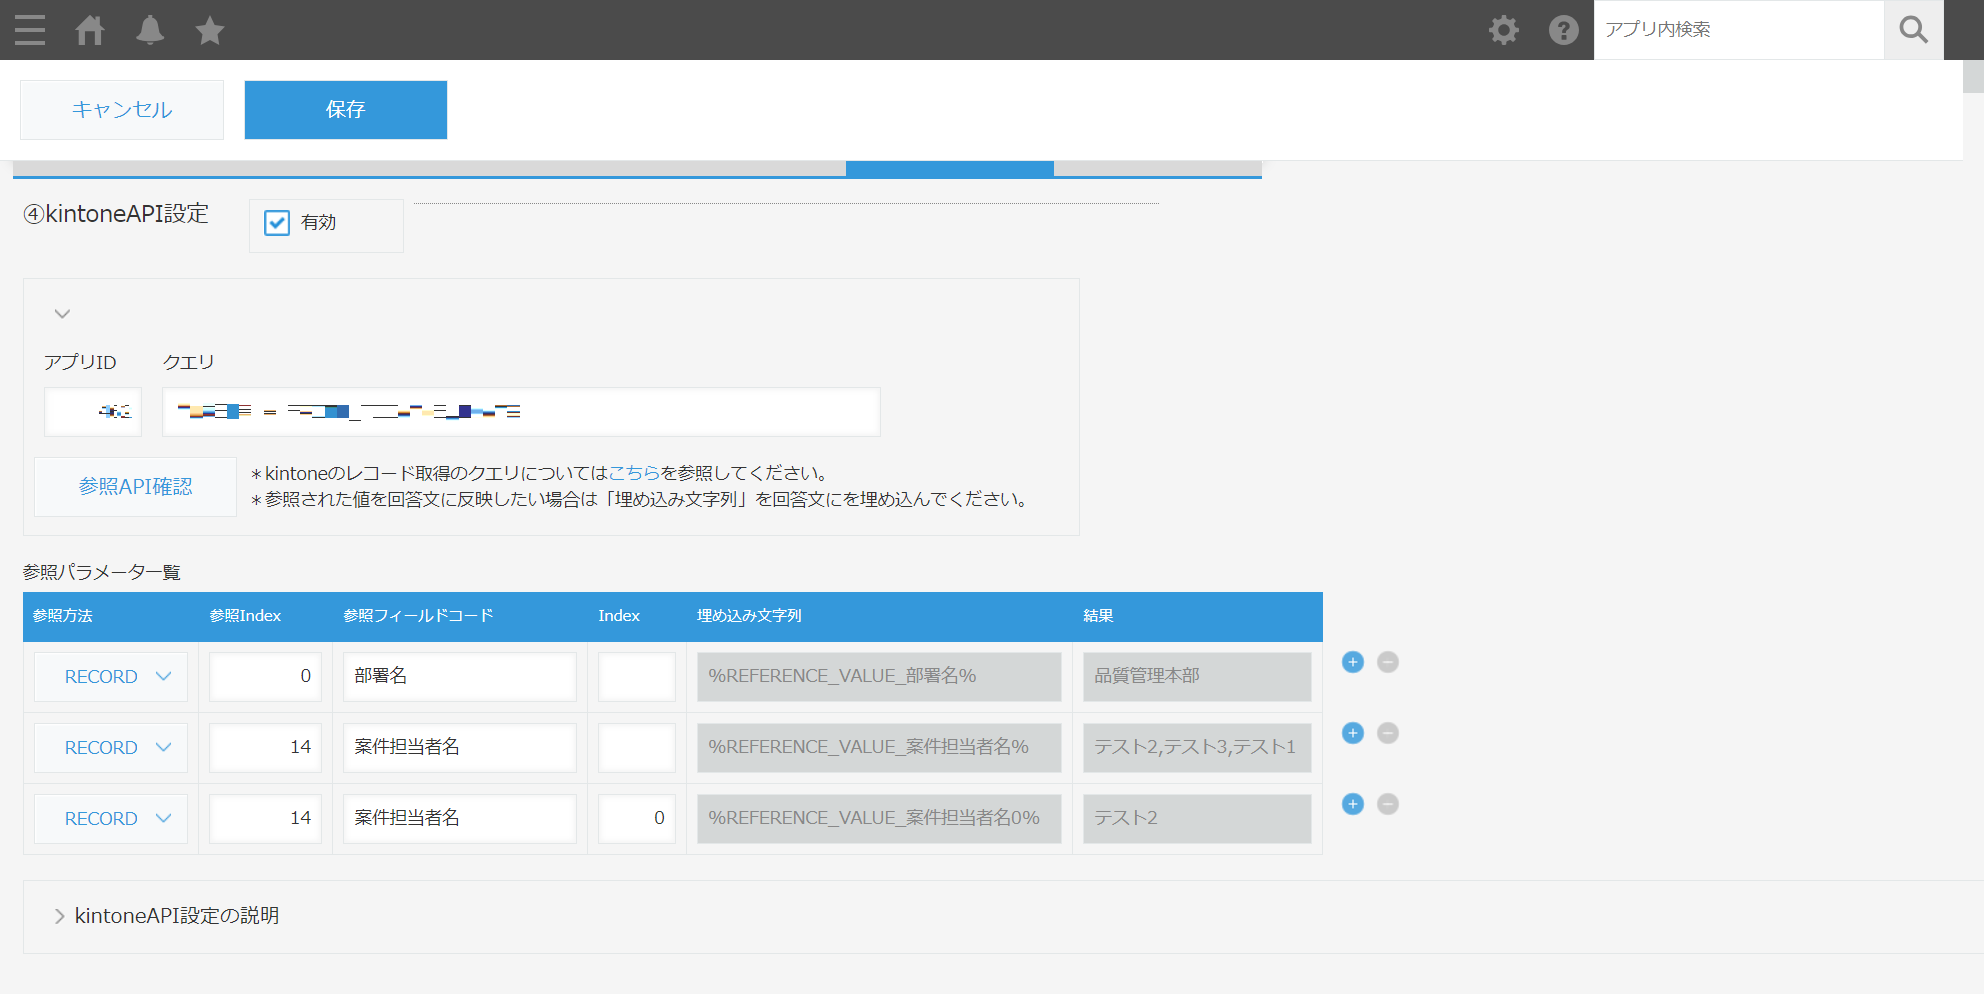1984x994 pixels.
Task: Click the search magnifier button
Action: pos(1913,30)
